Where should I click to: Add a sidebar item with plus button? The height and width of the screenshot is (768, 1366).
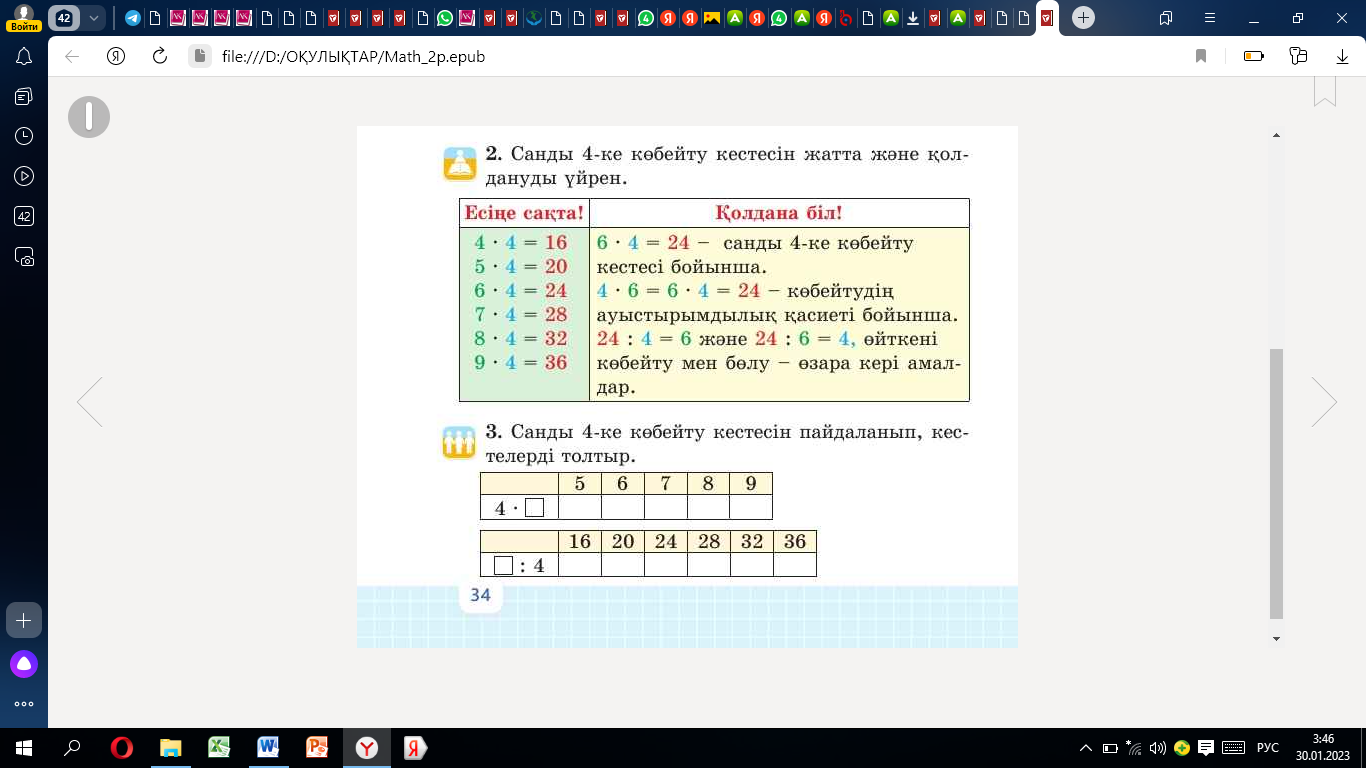point(24,620)
